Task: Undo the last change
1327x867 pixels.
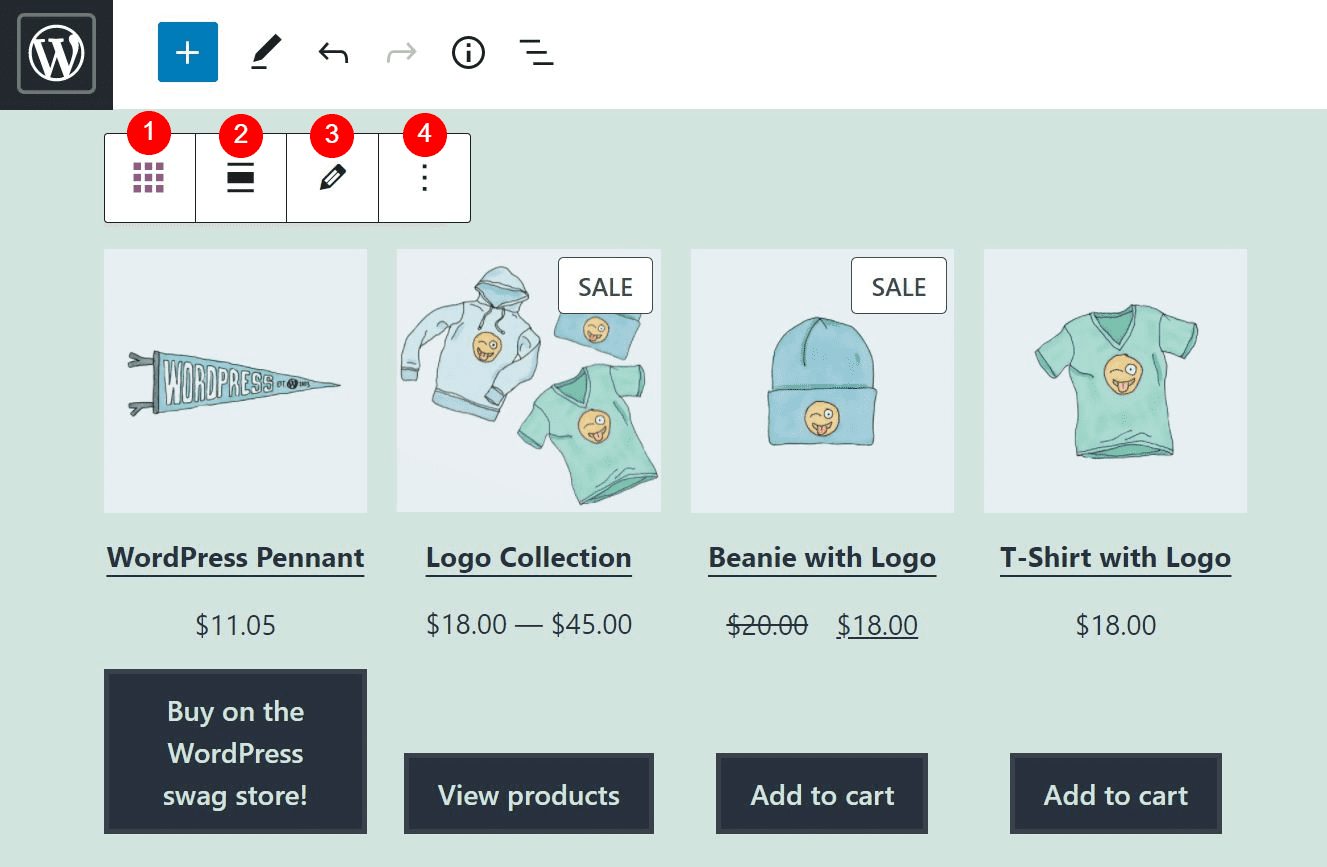Action: [332, 52]
